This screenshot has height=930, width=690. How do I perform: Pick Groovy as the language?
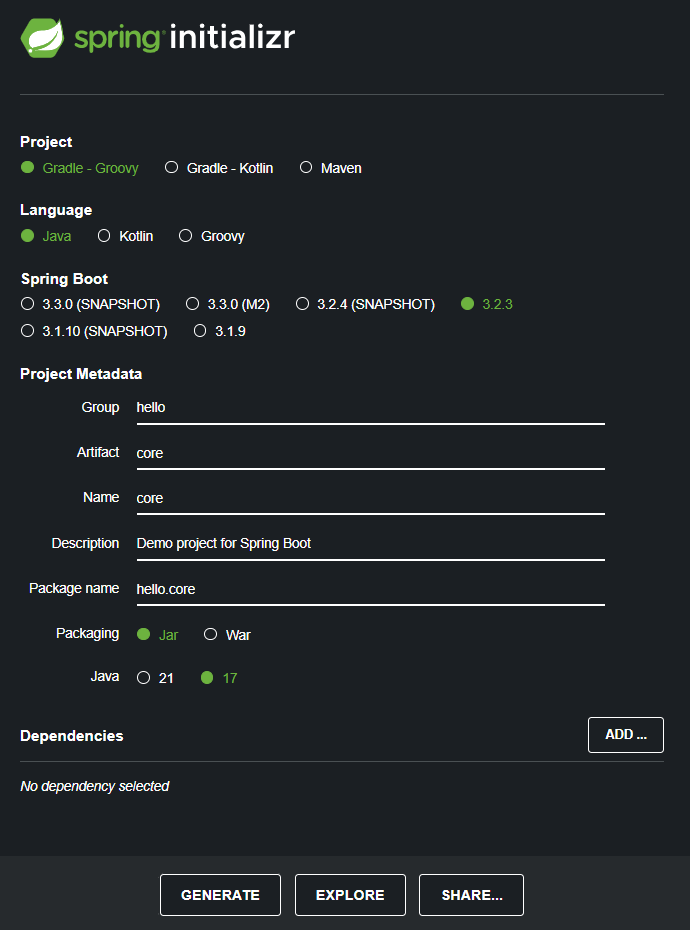tap(212, 236)
